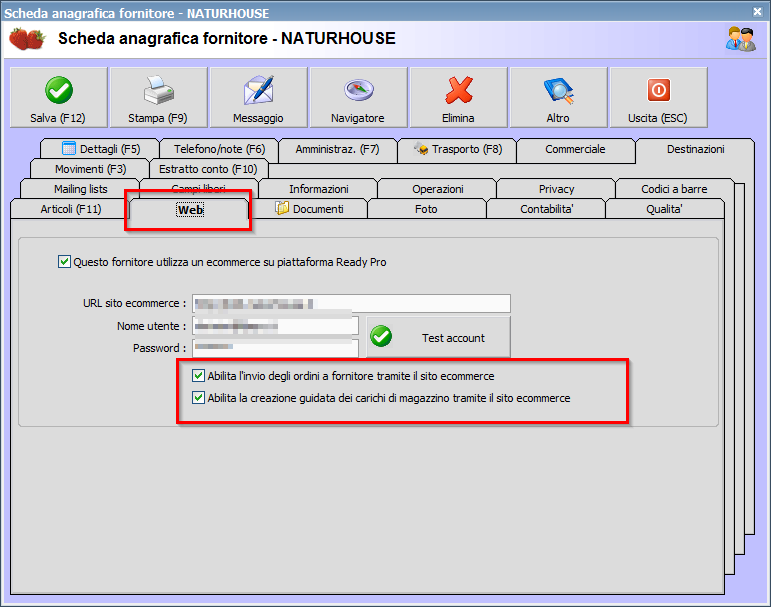Delete the supplier with the Elimina red X
The image size is (771, 607).
click(459, 97)
